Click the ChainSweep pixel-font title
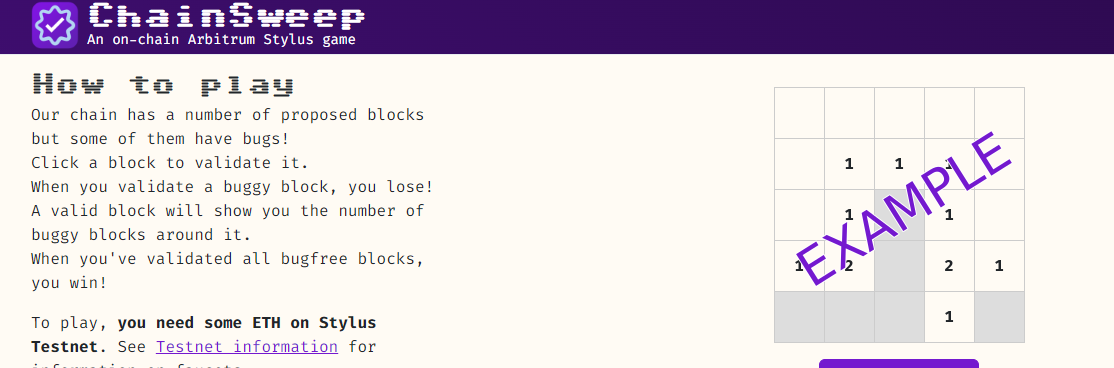This screenshot has height=368, width=1114. pos(227,16)
